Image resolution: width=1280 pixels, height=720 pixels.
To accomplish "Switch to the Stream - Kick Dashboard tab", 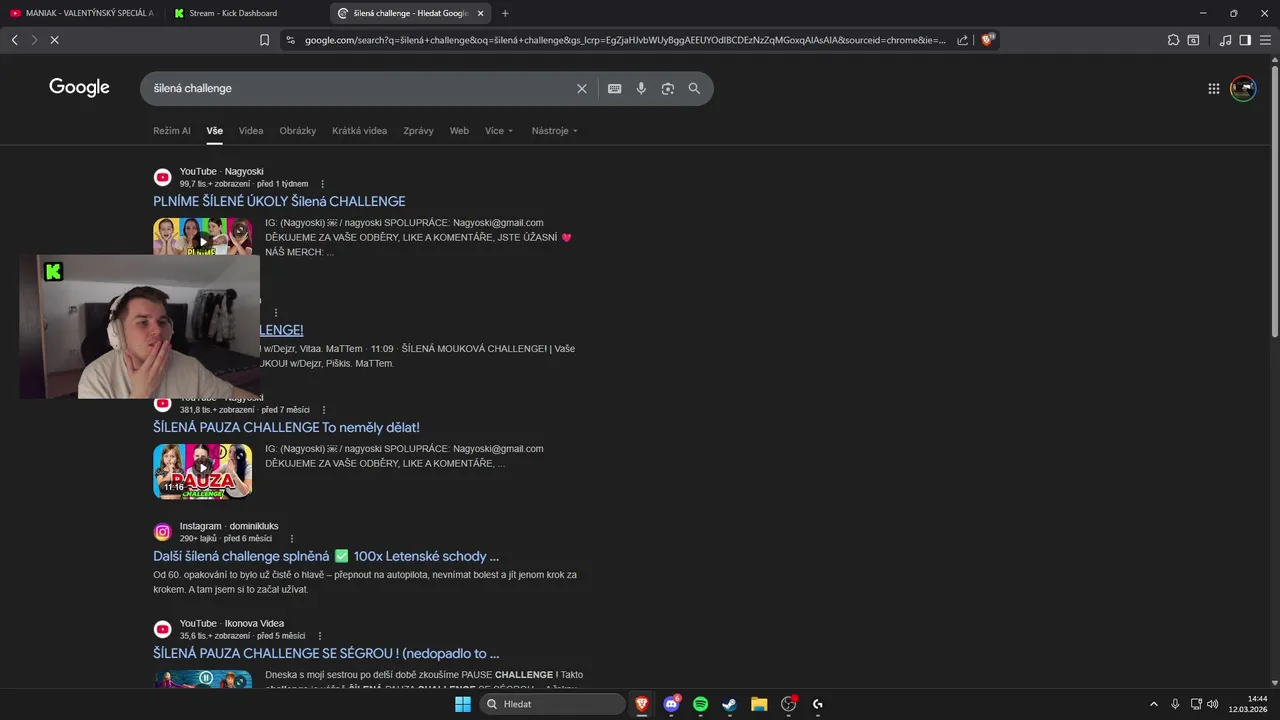I will point(245,13).
